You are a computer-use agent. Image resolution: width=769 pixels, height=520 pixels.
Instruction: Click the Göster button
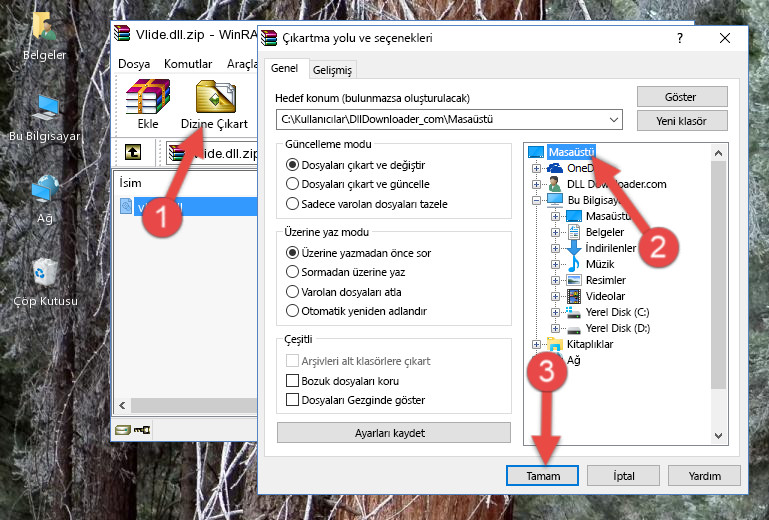(682, 97)
